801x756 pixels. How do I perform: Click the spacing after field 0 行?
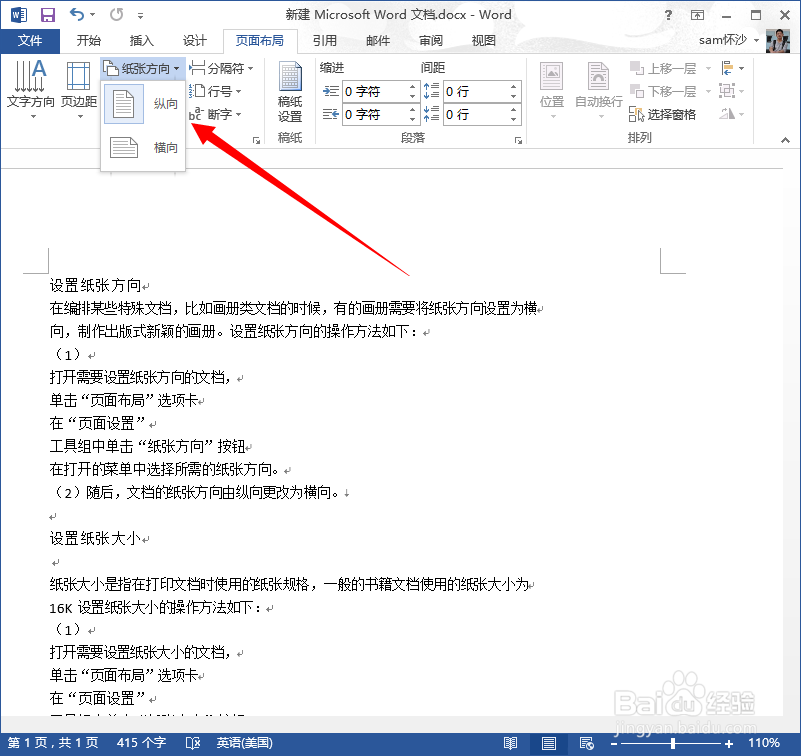point(476,114)
